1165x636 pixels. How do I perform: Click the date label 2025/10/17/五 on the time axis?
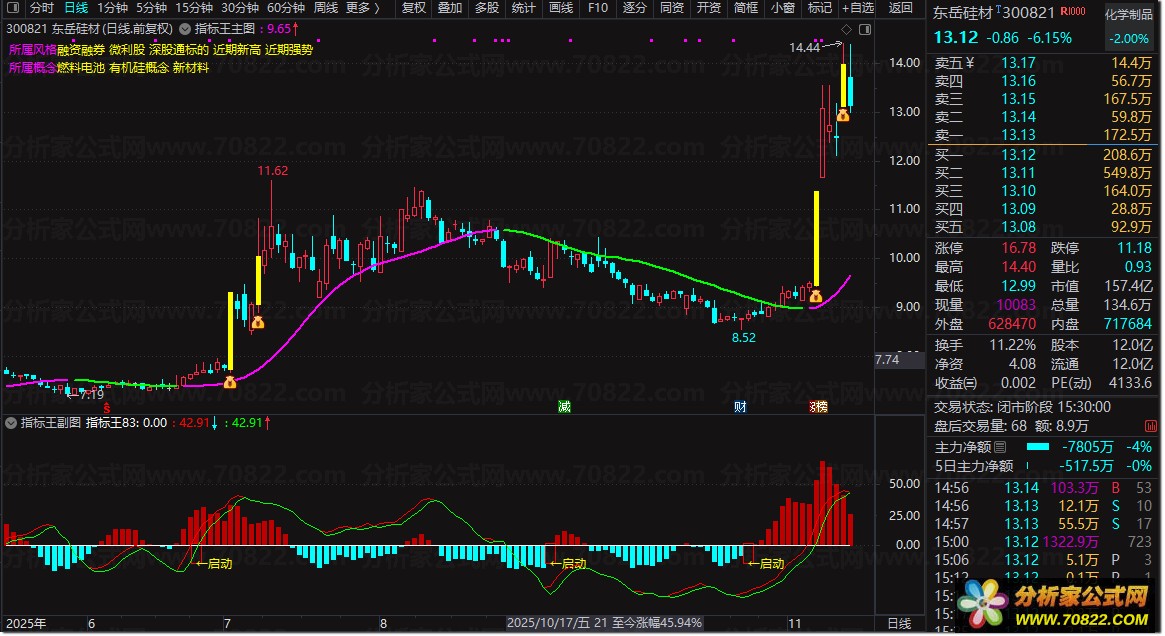click(549, 623)
